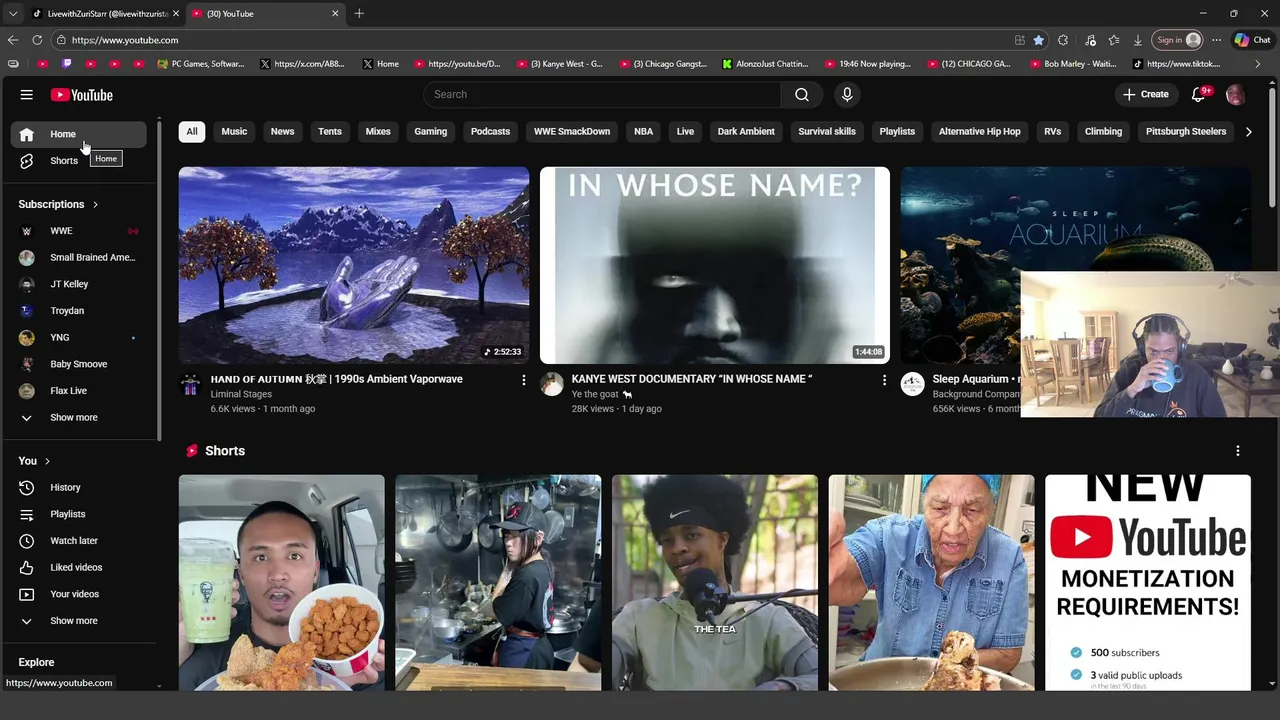This screenshot has height=720, width=1280.
Task: Click Liminal Stages channel name
Action: point(241,394)
